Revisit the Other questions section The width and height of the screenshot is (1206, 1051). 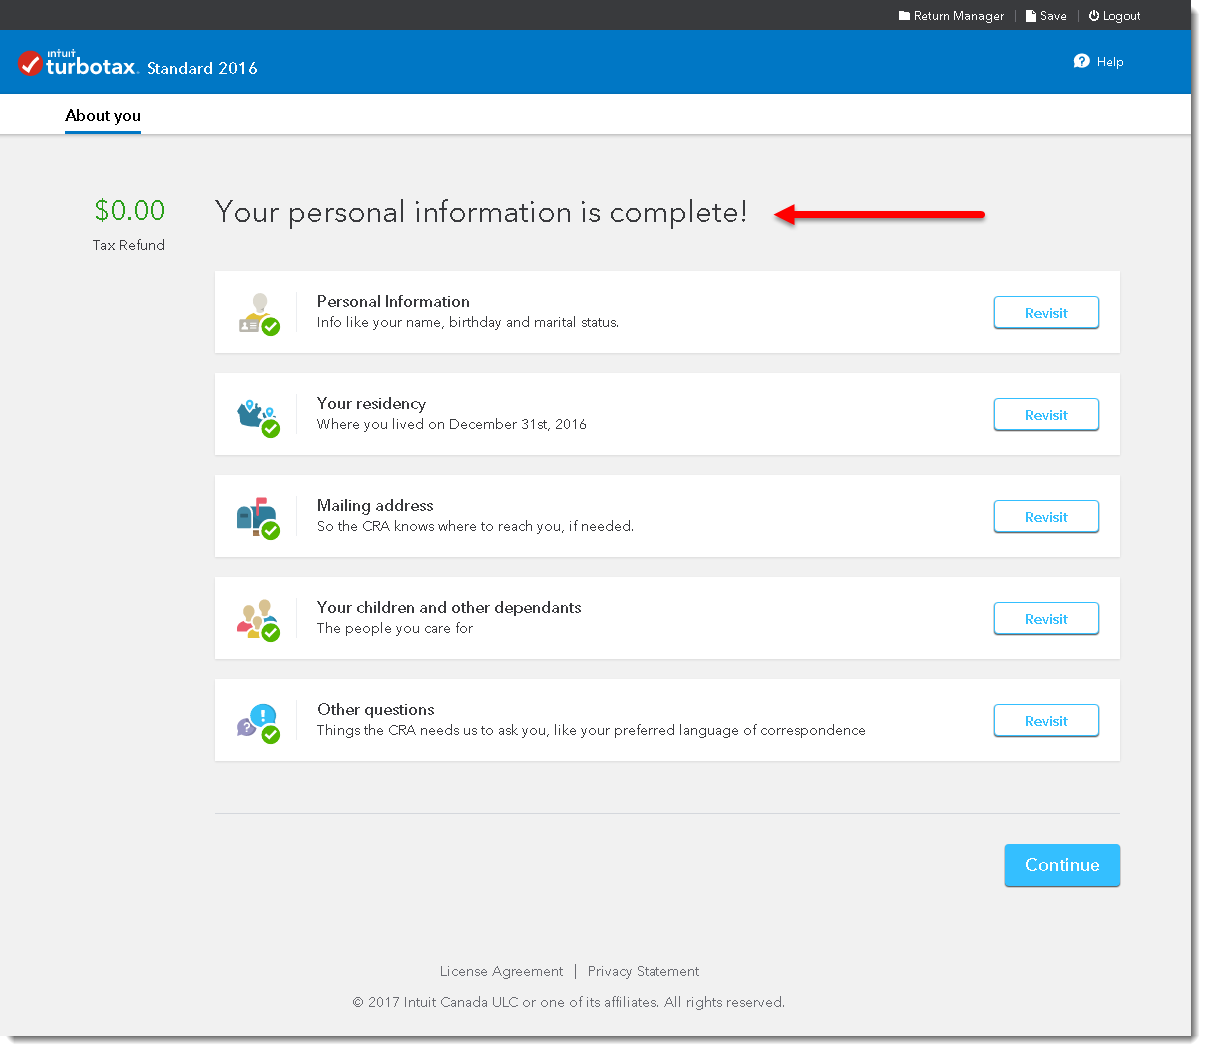point(1046,721)
